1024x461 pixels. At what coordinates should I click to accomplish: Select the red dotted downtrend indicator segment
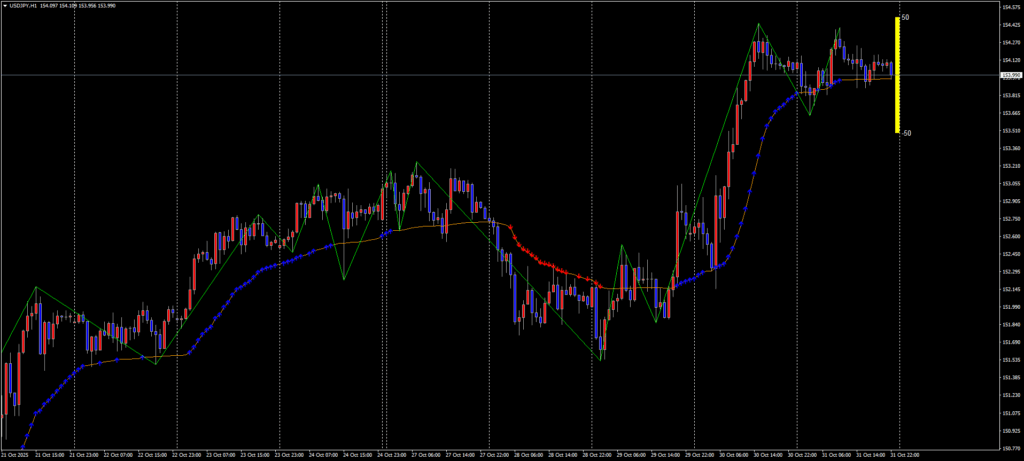pyautogui.click(x=550, y=265)
